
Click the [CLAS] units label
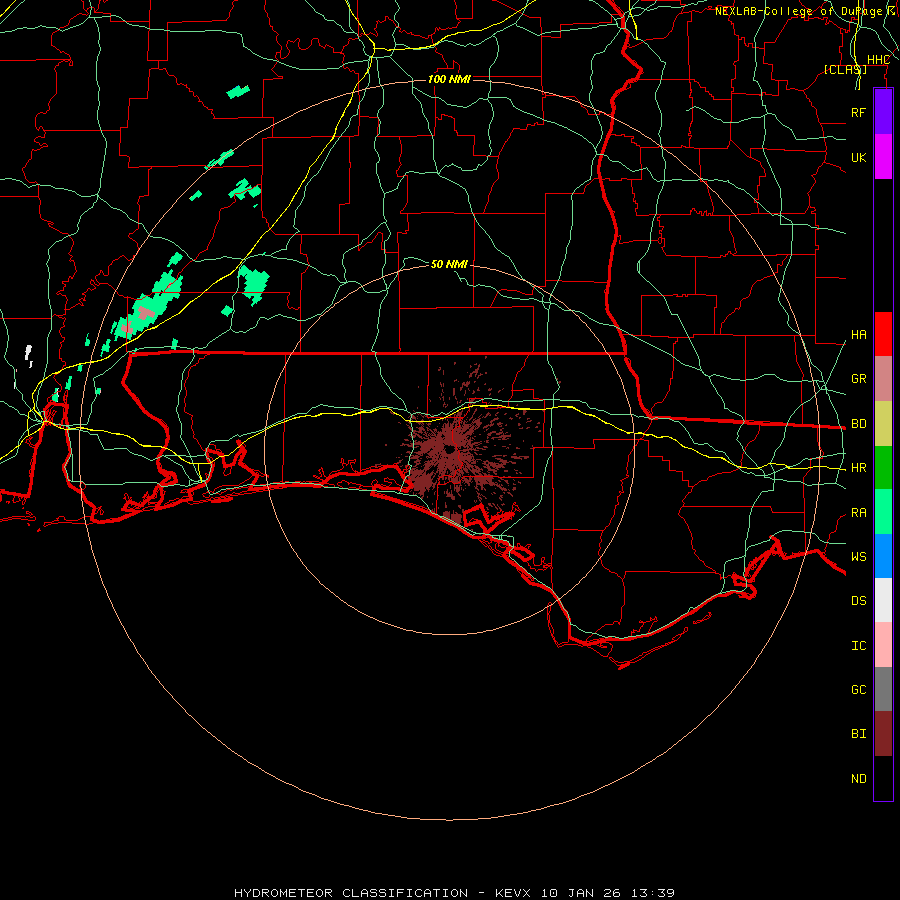pyautogui.click(x=845, y=69)
